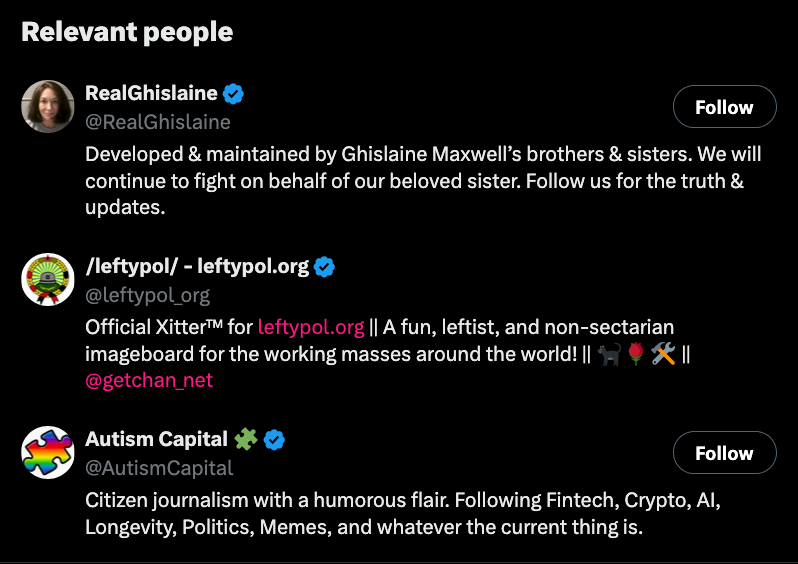The height and width of the screenshot is (564, 798).
Task: Open the @getchan_net mention link
Action: pyautogui.click(x=149, y=380)
